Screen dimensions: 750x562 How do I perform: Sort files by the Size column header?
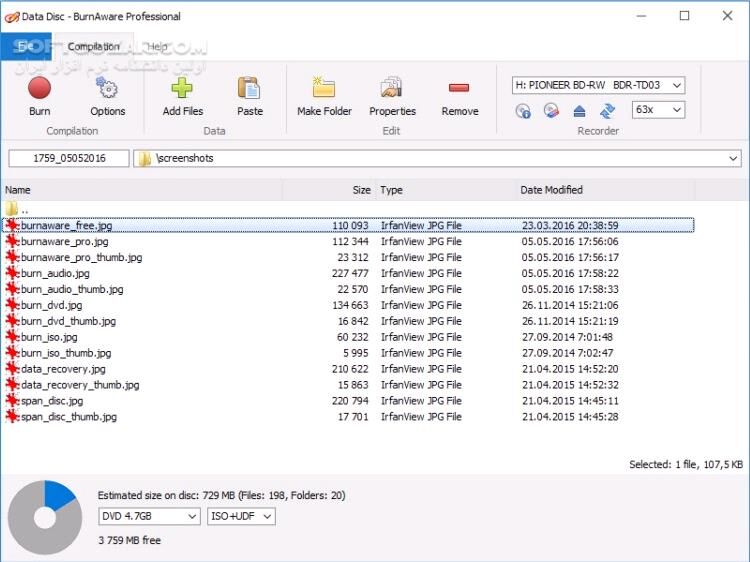[360, 190]
